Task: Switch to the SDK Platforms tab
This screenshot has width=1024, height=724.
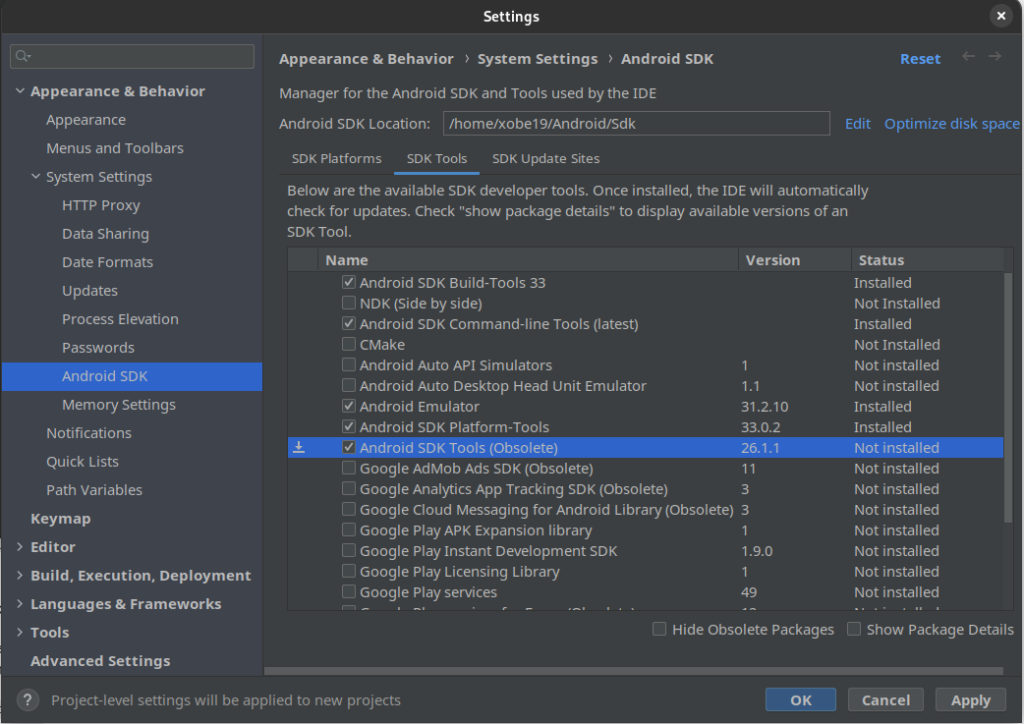Action: [x=336, y=158]
